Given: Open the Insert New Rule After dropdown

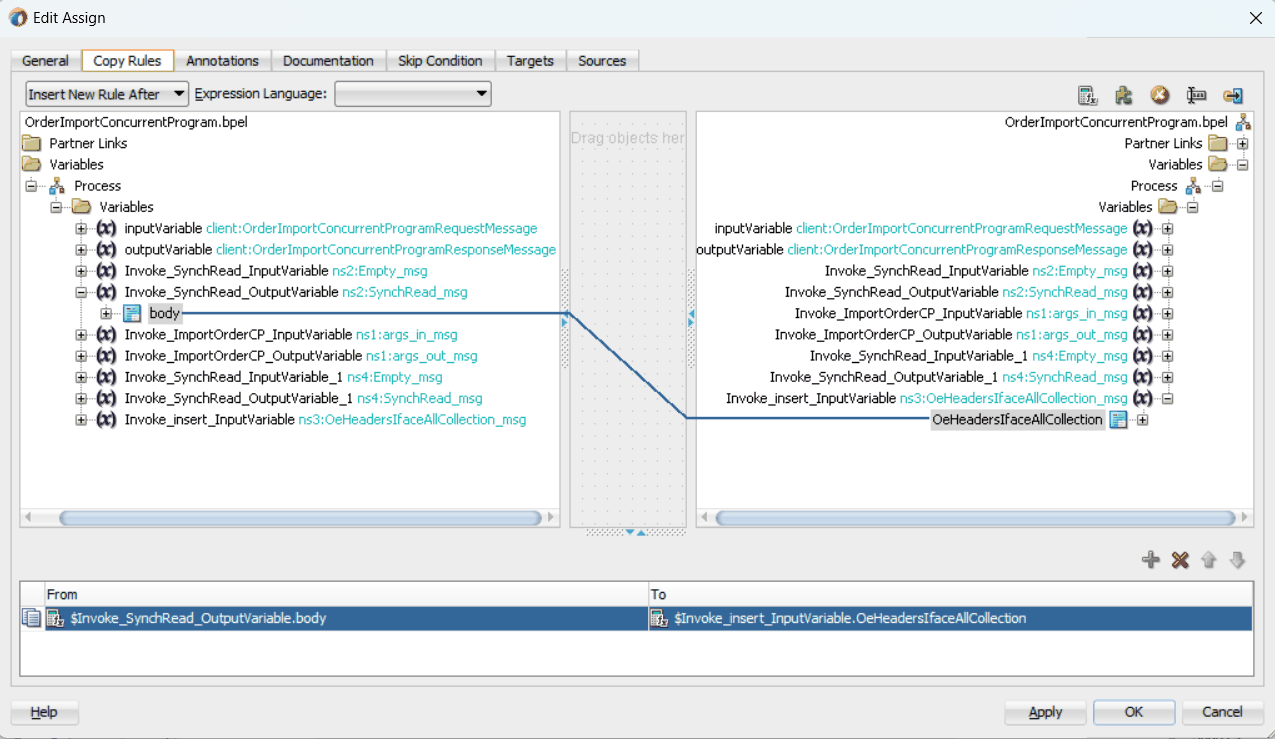Looking at the screenshot, I should [107, 94].
